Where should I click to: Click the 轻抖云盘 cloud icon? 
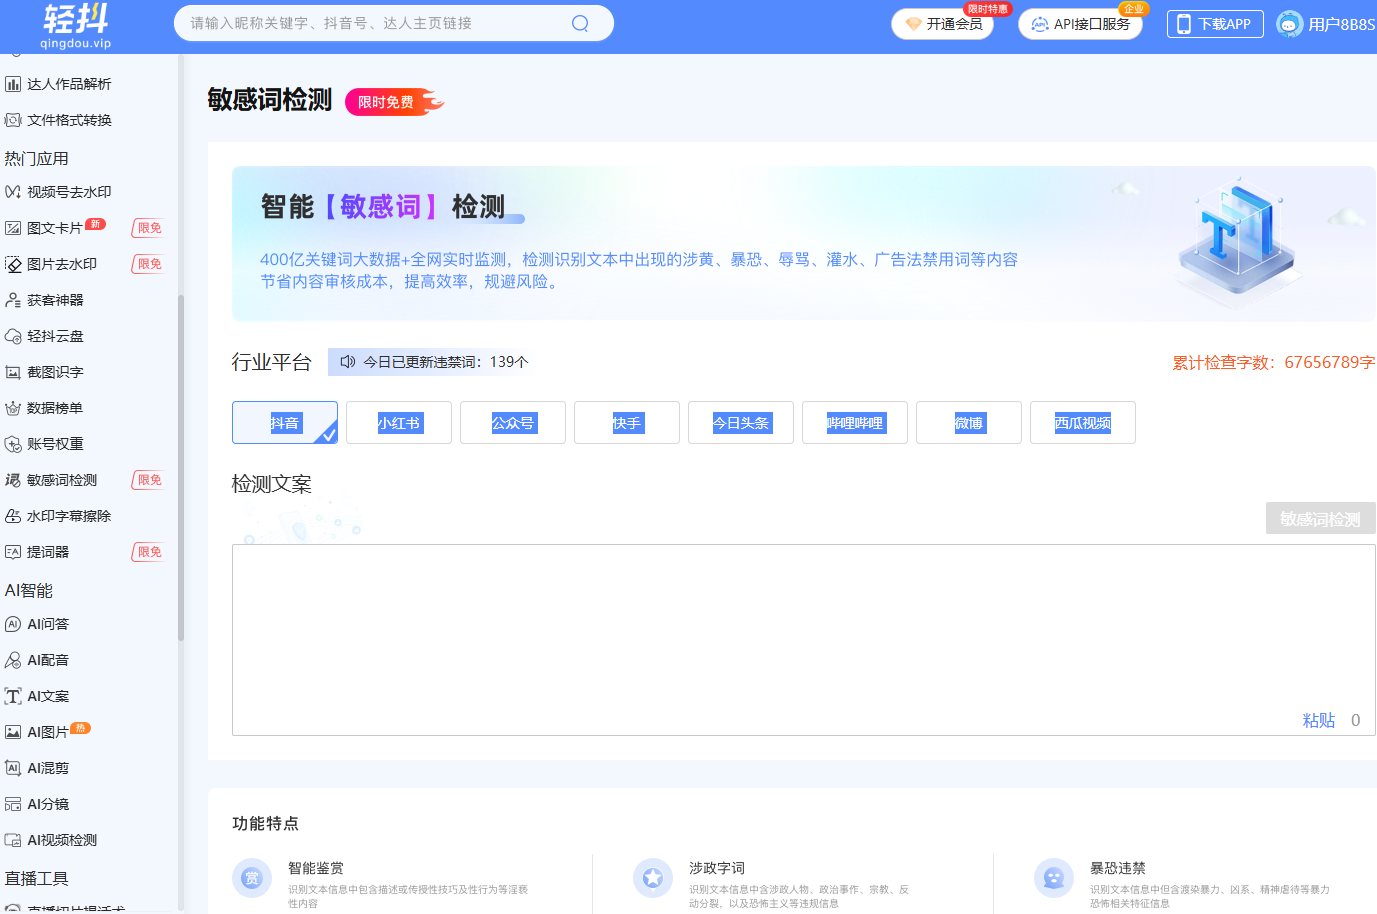pyautogui.click(x=13, y=336)
